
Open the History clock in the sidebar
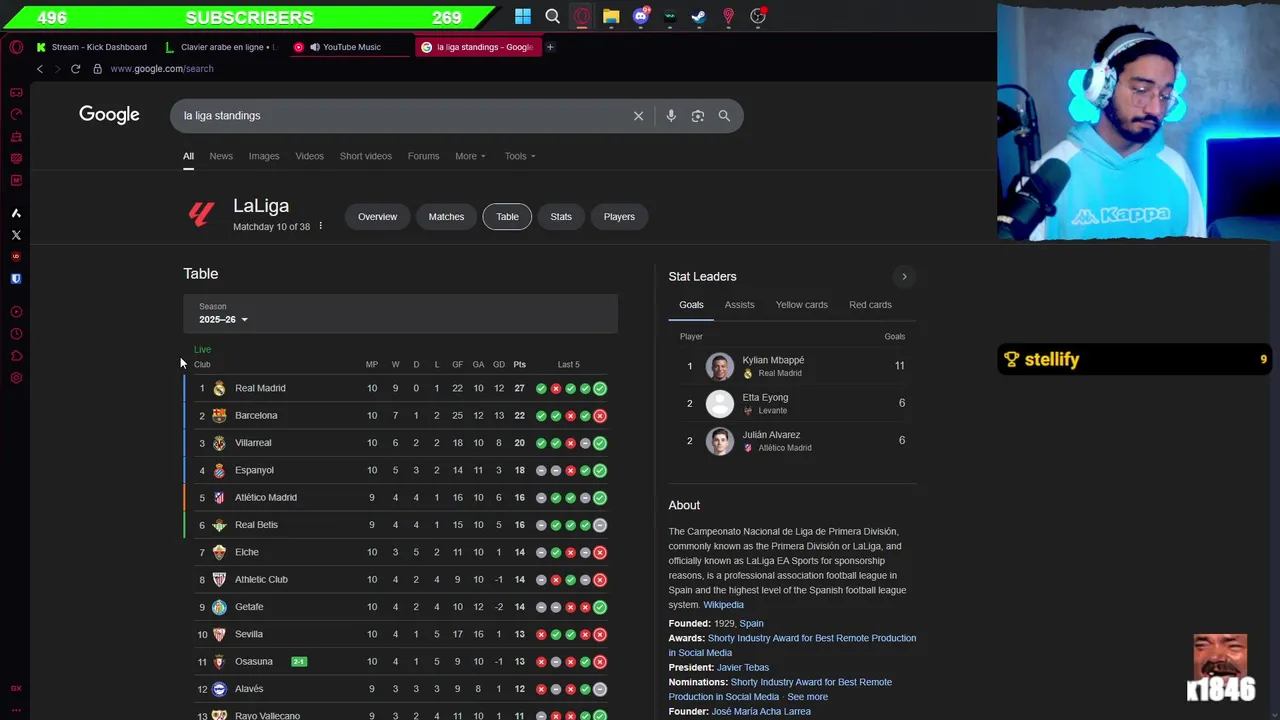pyautogui.click(x=16, y=334)
